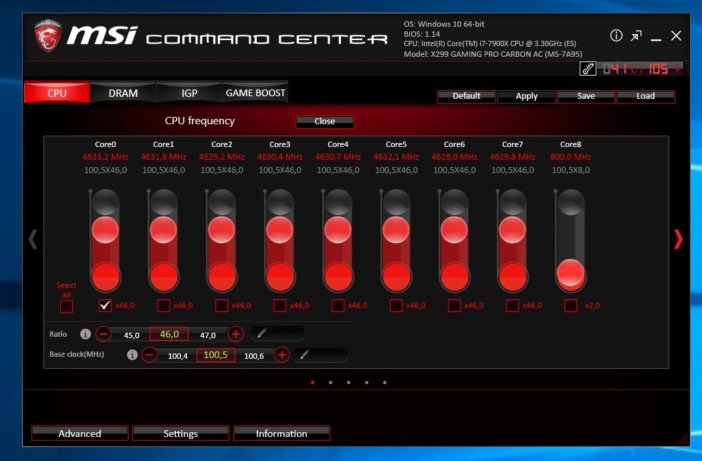
Task: Click the Apply button
Action: (526, 96)
